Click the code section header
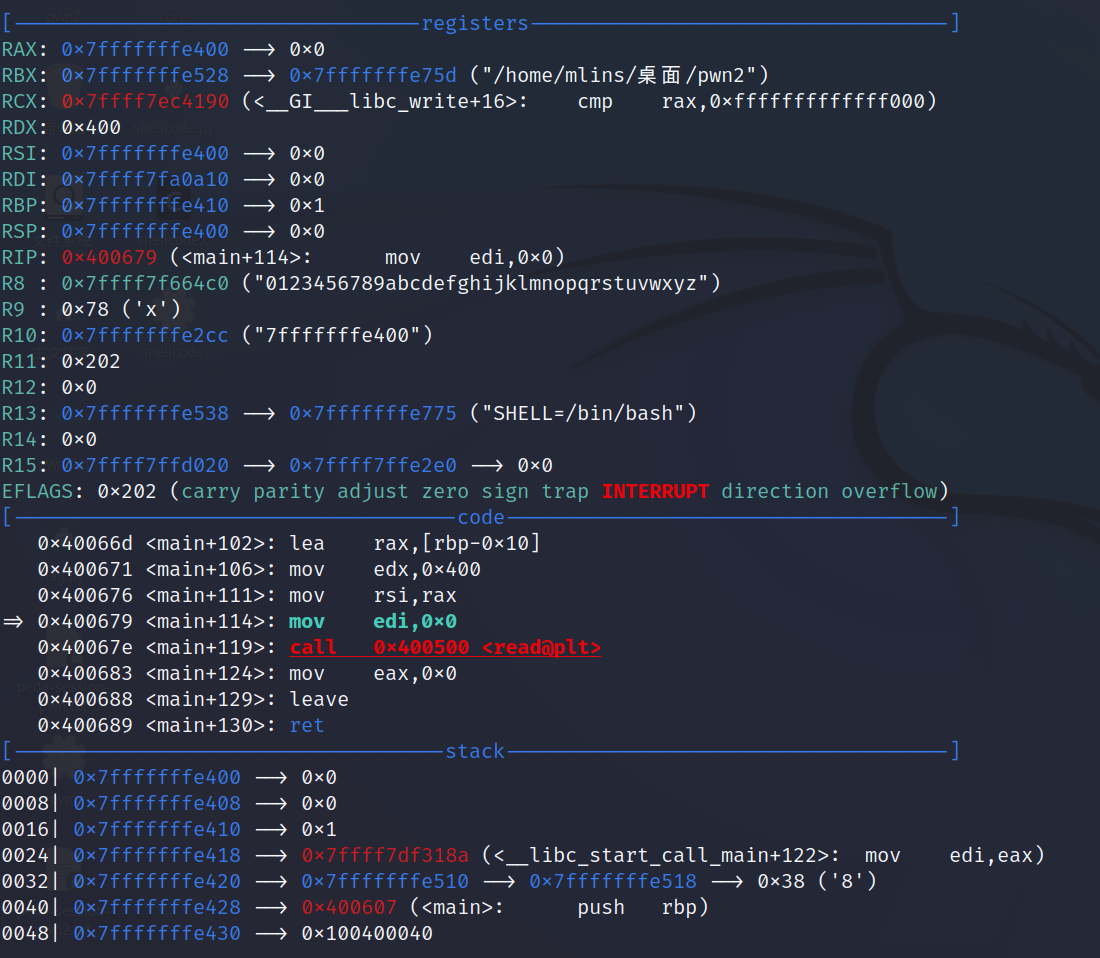Screen dimensions: 1100x958 click(x=481, y=517)
